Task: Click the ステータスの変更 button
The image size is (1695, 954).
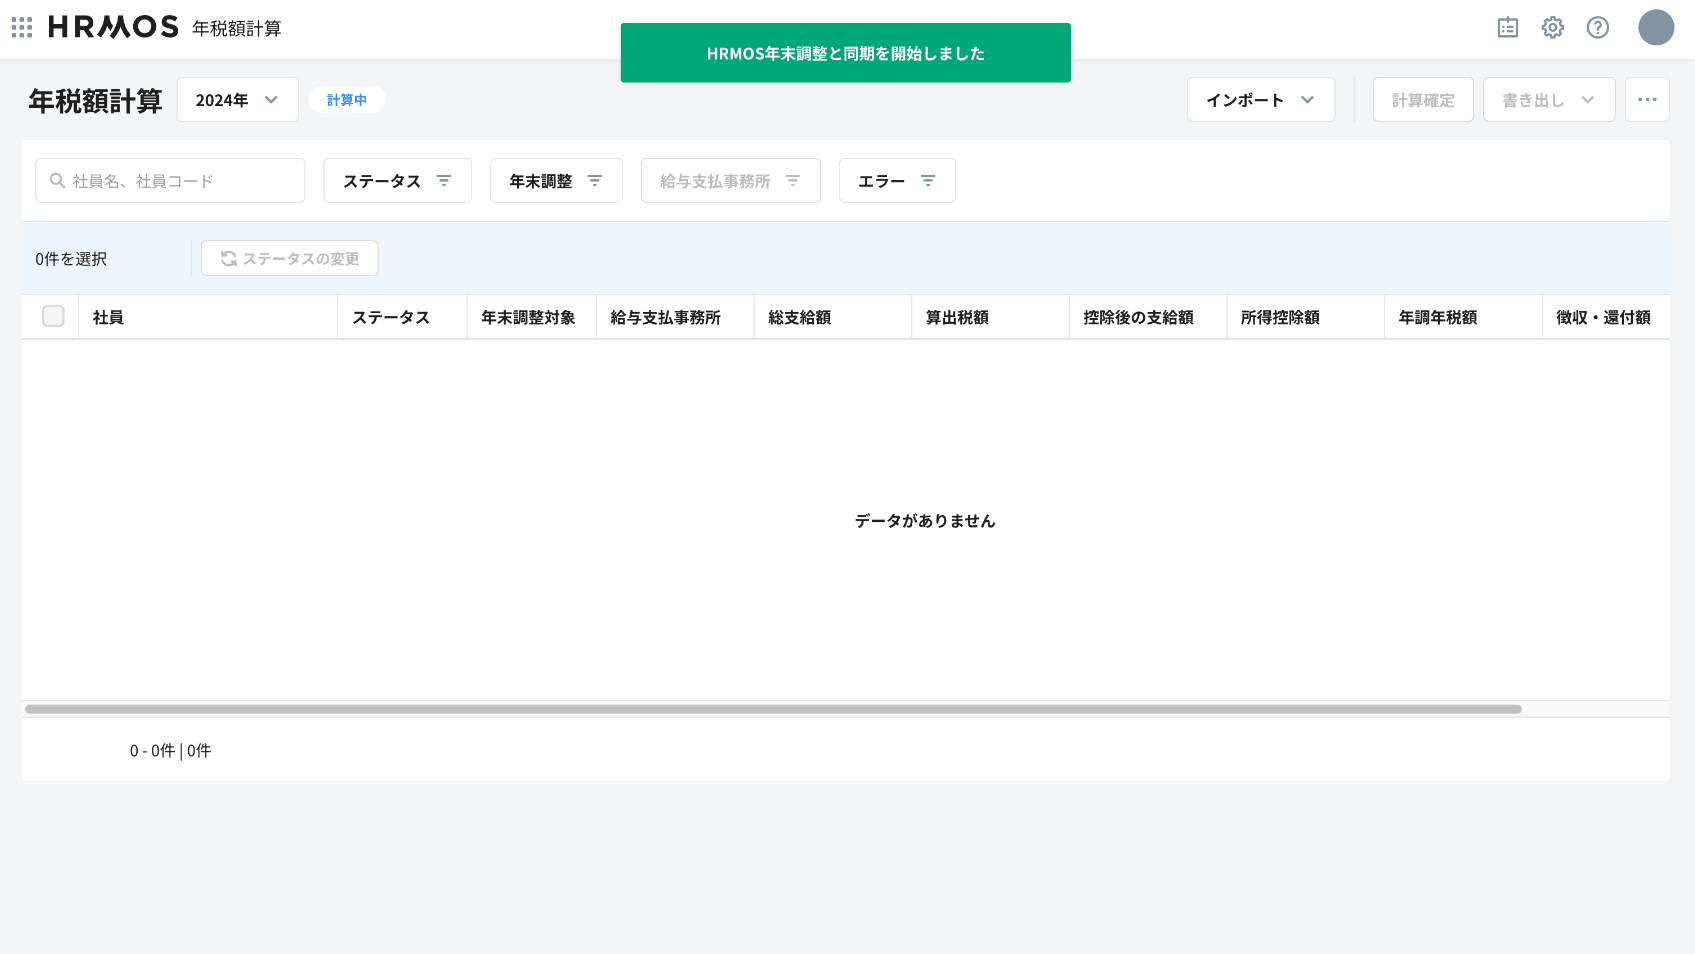Action: point(289,258)
